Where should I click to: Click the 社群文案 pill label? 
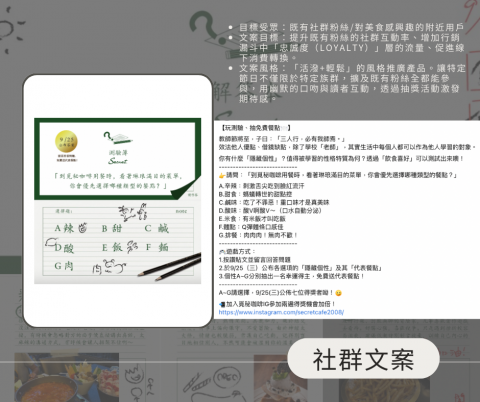click(x=363, y=359)
